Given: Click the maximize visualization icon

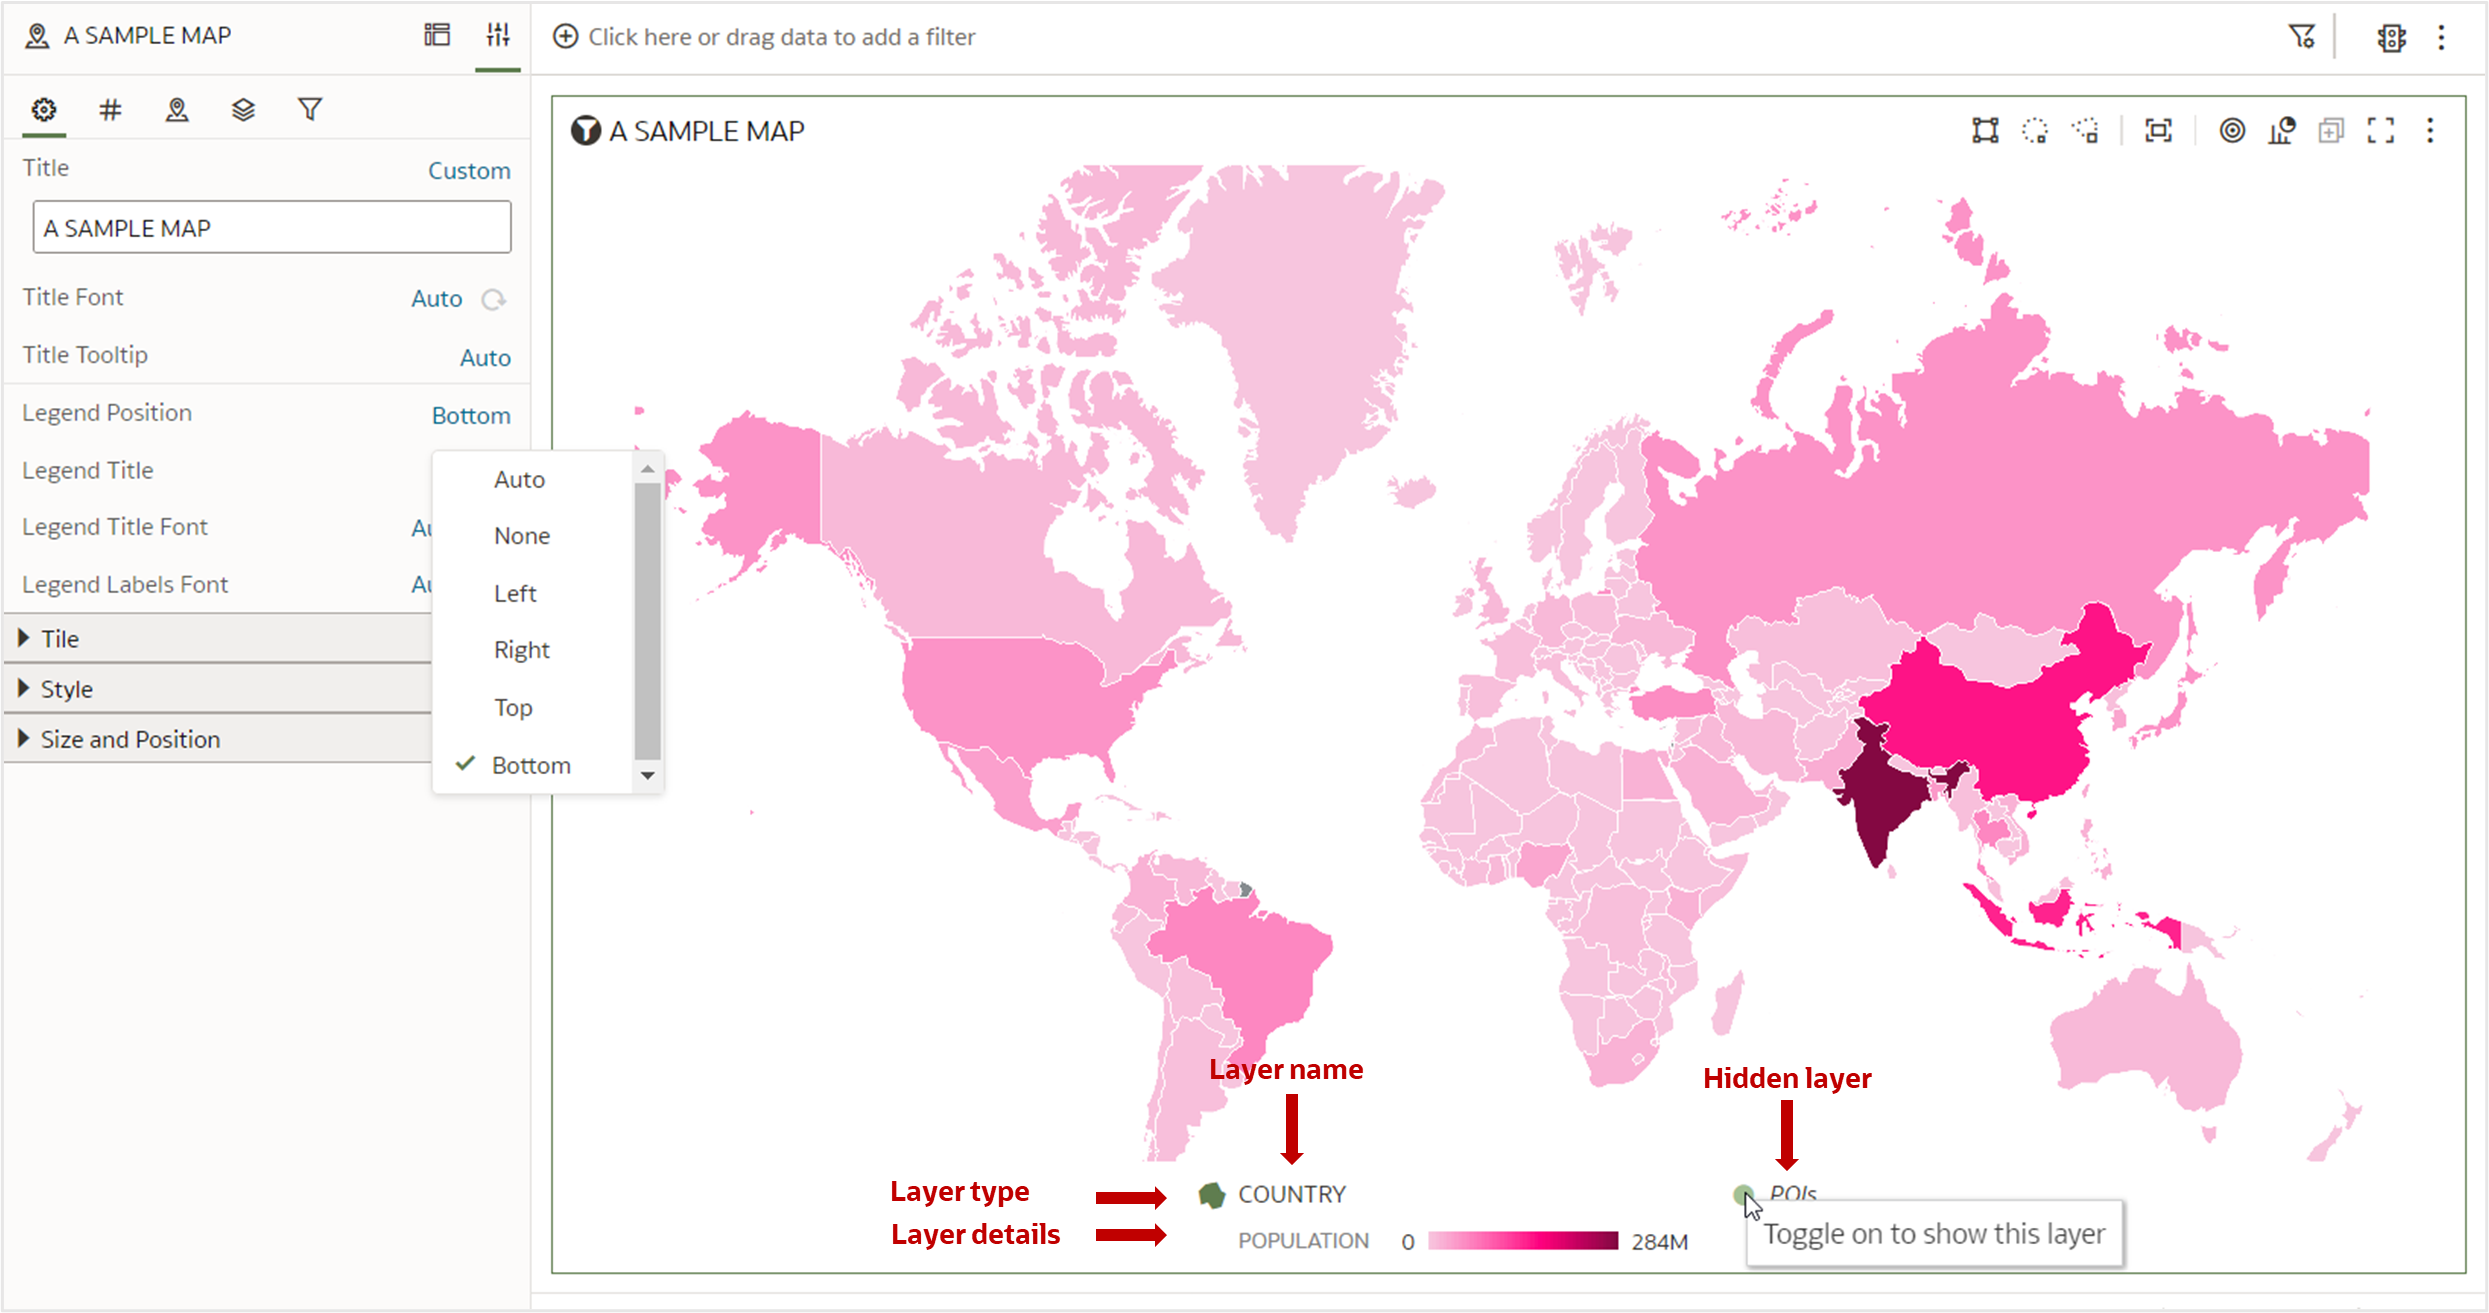Looking at the screenshot, I should pyautogui.click(x=2381, y=131).
